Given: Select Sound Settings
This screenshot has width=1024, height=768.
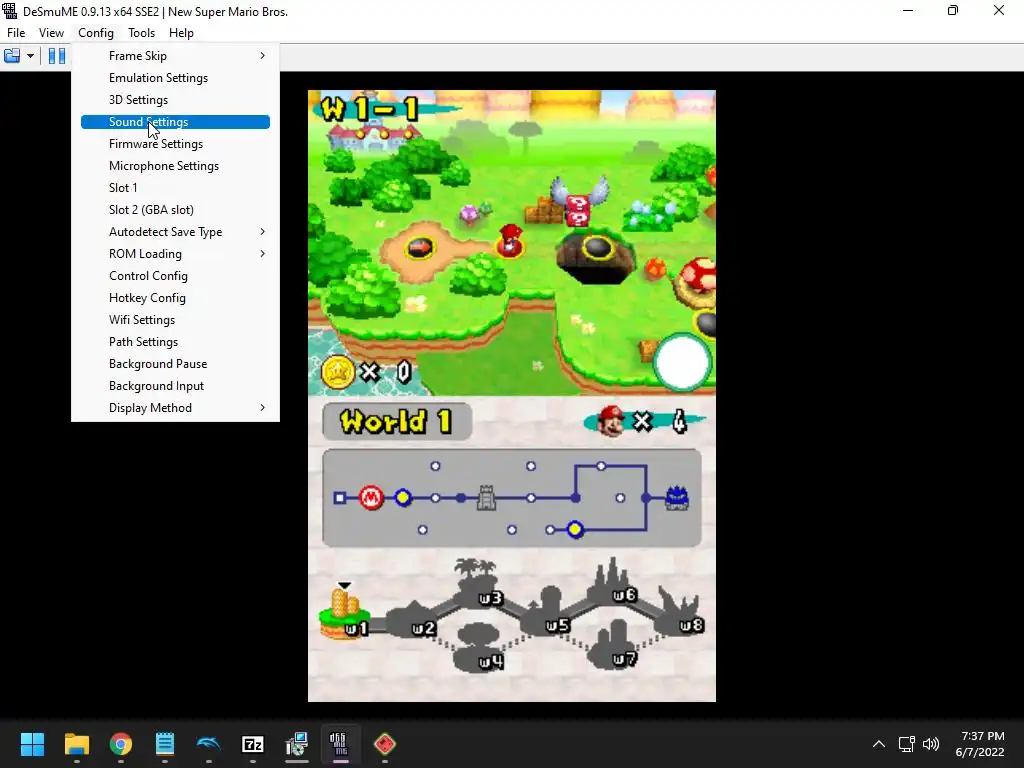Looking at the screenshot, I should point(175,121).
